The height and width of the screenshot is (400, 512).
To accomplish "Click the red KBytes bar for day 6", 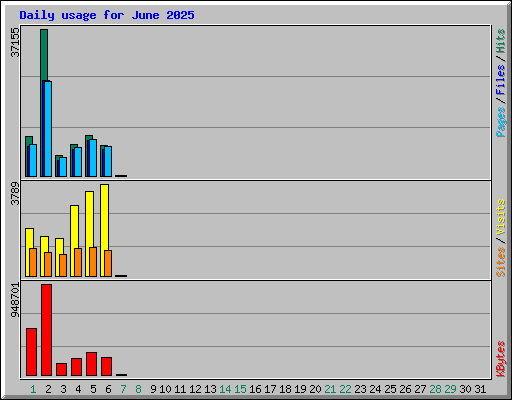I will coord(106,367).
